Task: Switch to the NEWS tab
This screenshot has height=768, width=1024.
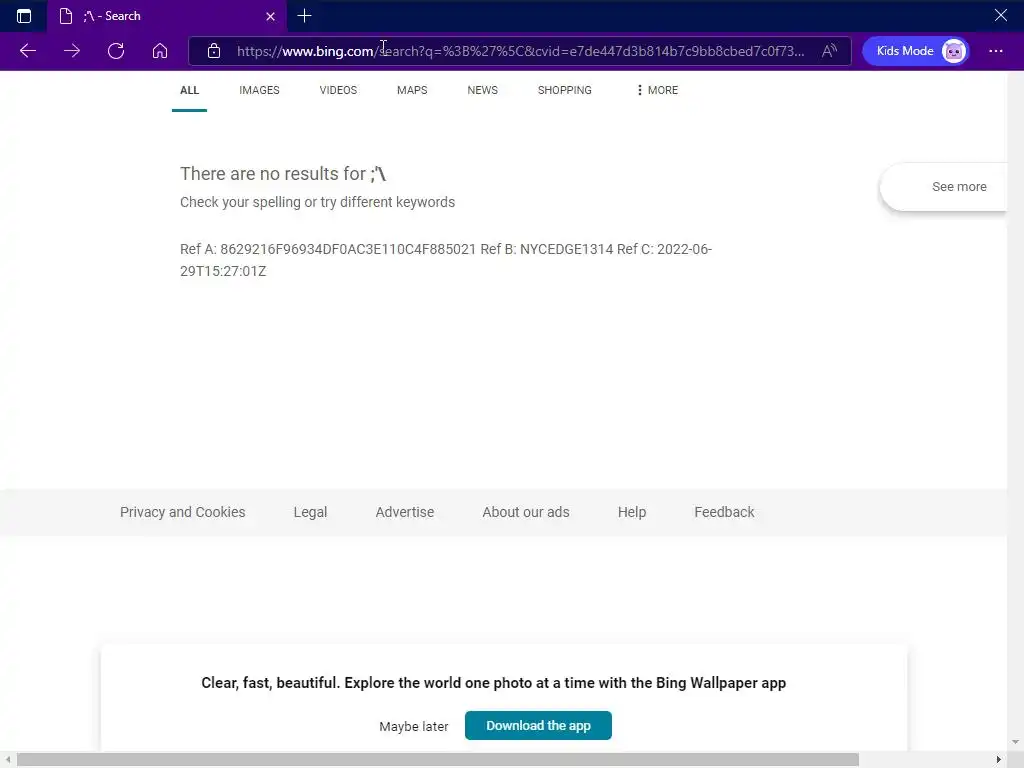Action: (483, 90)
